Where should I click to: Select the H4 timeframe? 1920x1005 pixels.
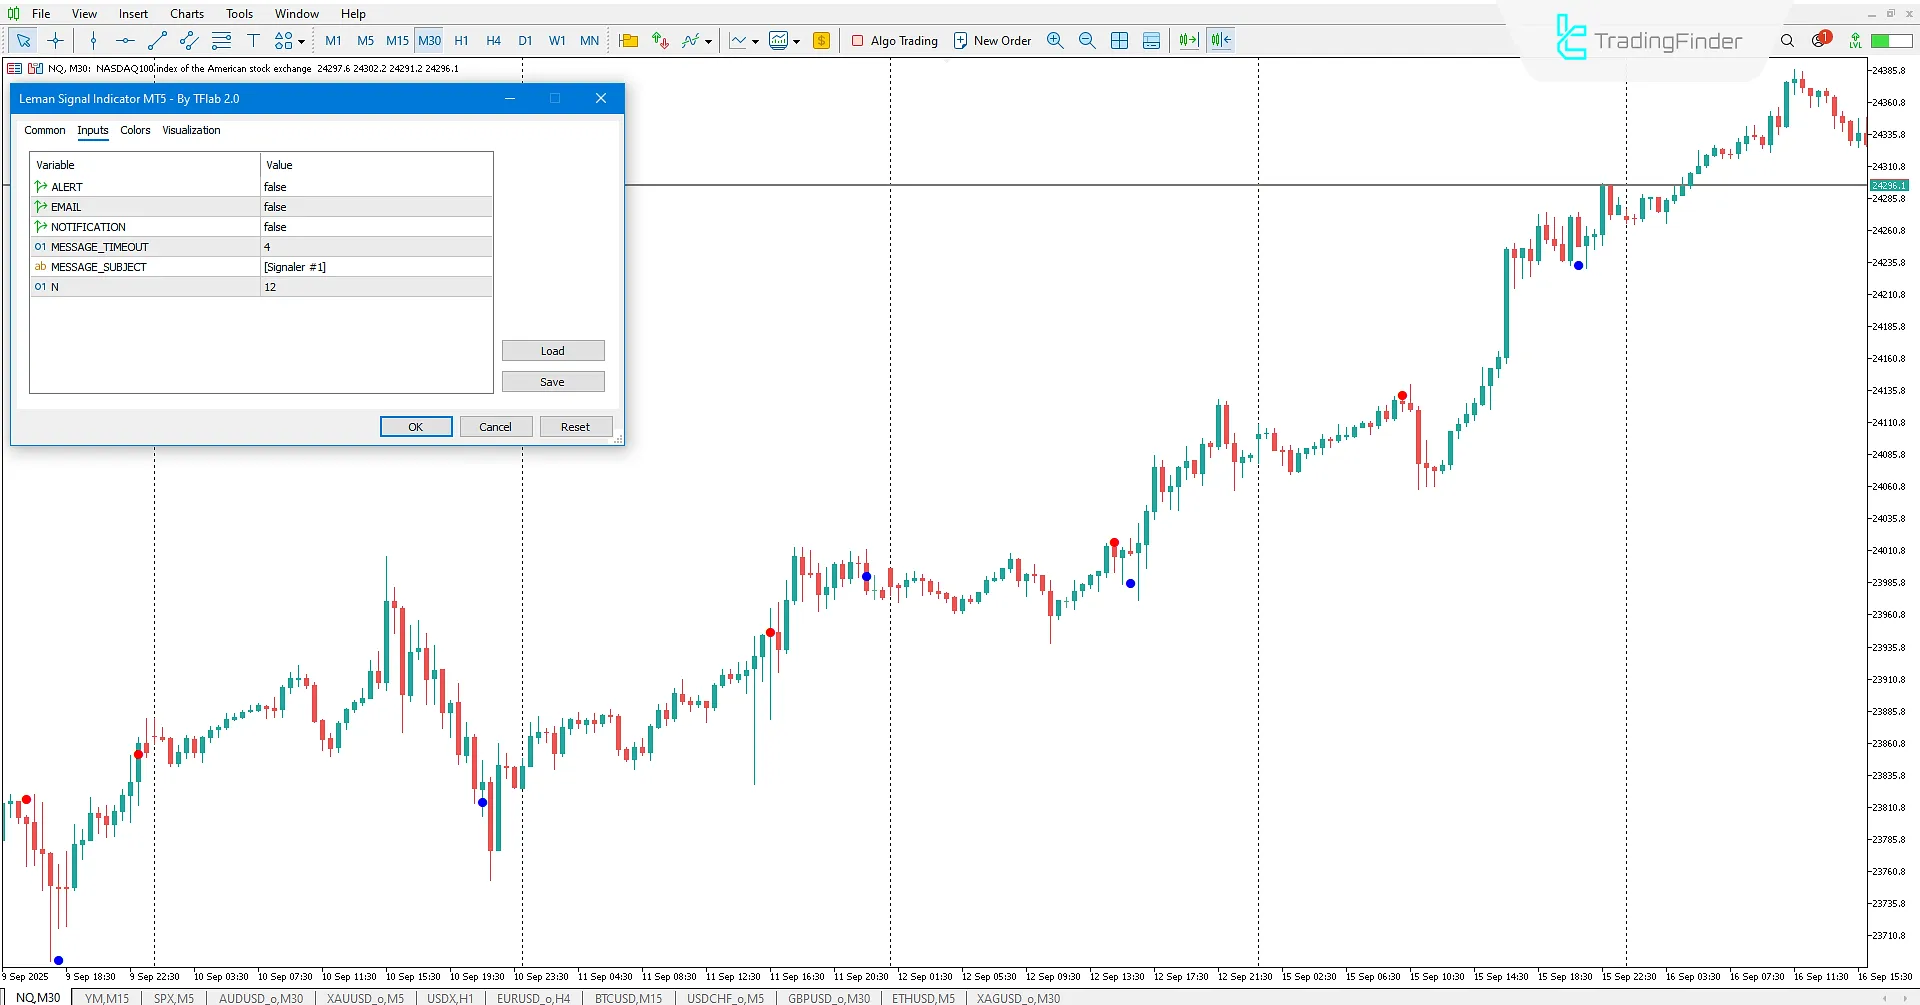(493, 40)
